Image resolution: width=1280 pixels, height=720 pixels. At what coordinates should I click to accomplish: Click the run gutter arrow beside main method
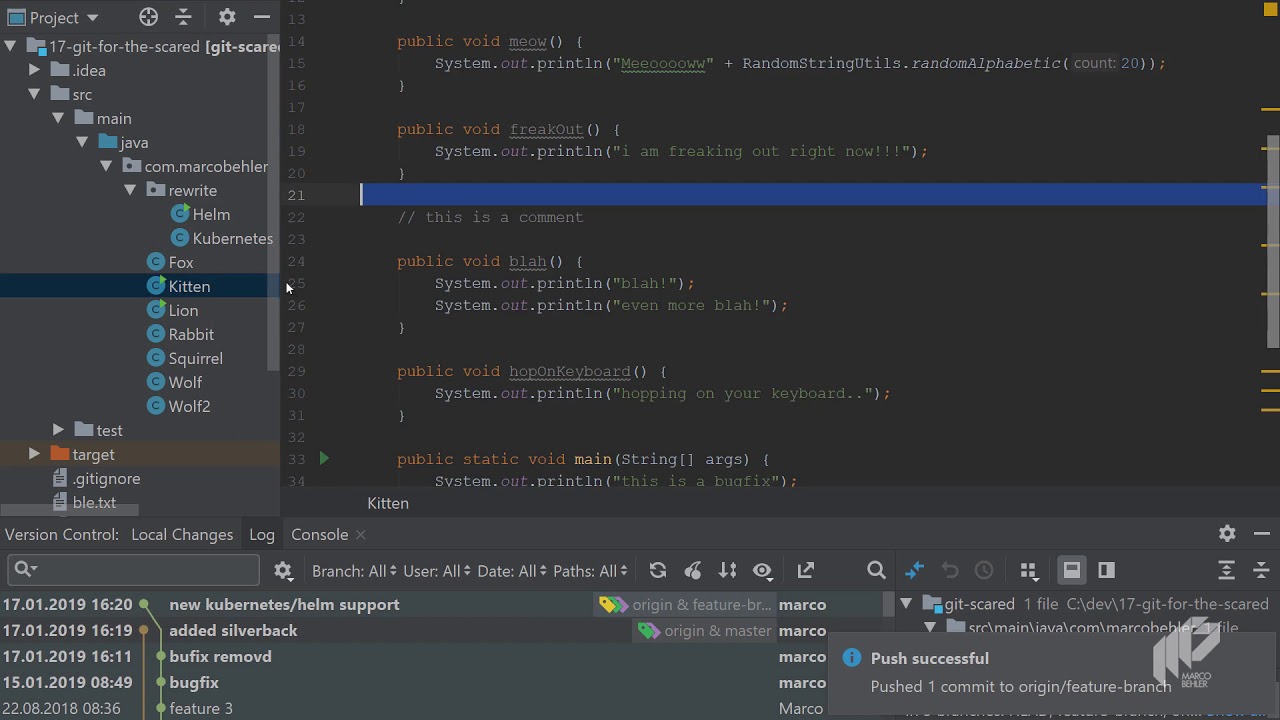coord(323,459)
